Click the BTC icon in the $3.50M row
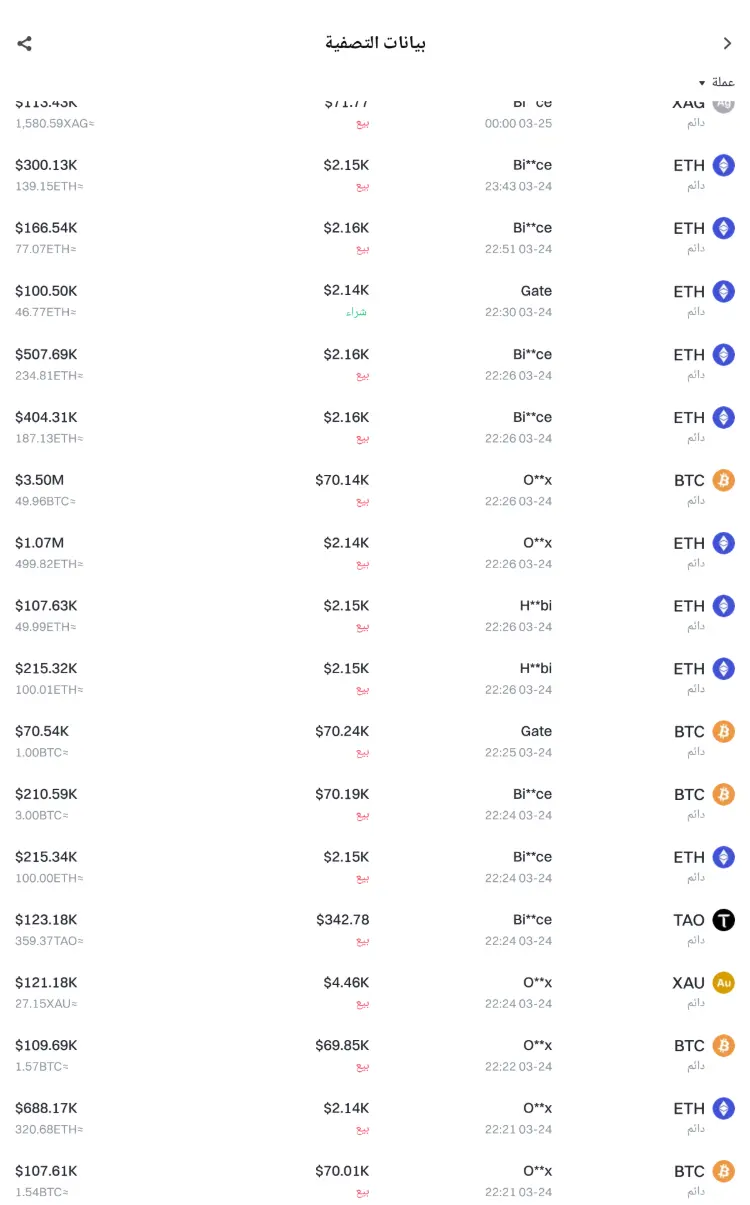Screen dimensions: 750x1205 723,481
